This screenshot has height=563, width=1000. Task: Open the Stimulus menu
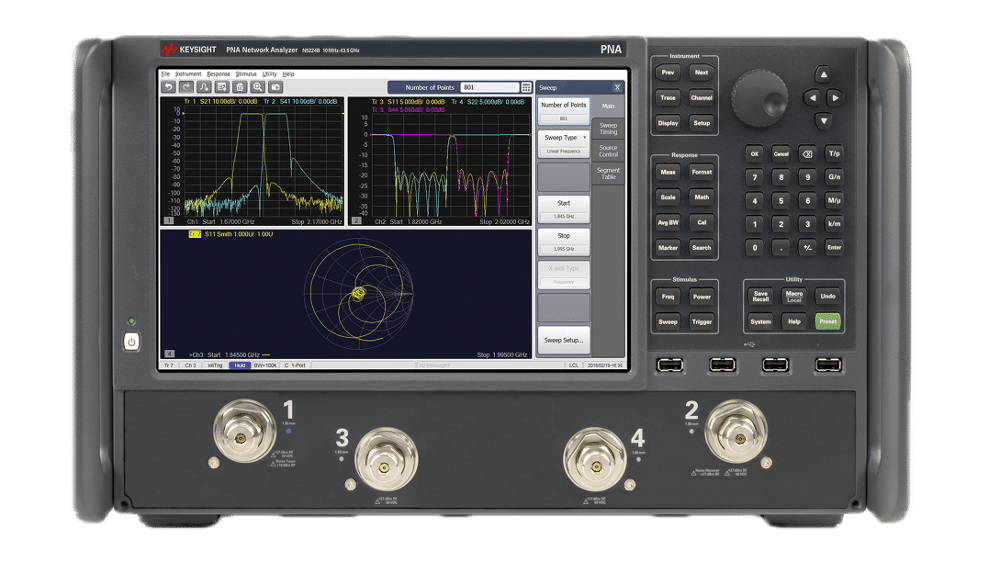(x=246, y=74)
